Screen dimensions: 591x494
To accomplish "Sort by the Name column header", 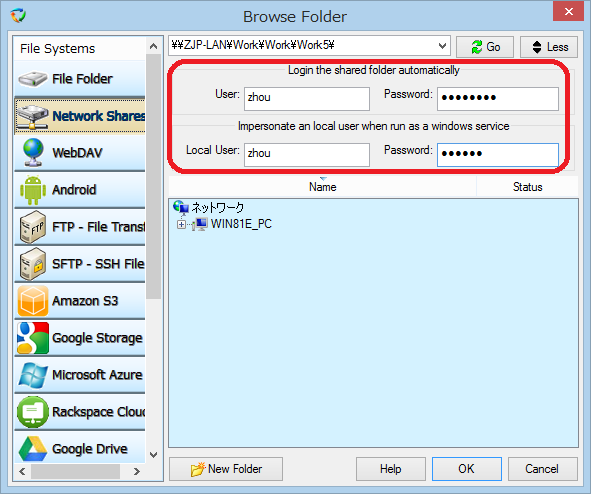I will pyautogui.click(x=323, y=187).
